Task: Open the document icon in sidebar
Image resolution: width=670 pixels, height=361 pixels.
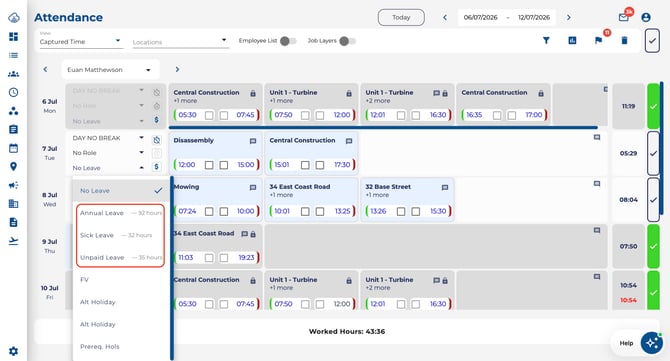Action: coord(13,222)
